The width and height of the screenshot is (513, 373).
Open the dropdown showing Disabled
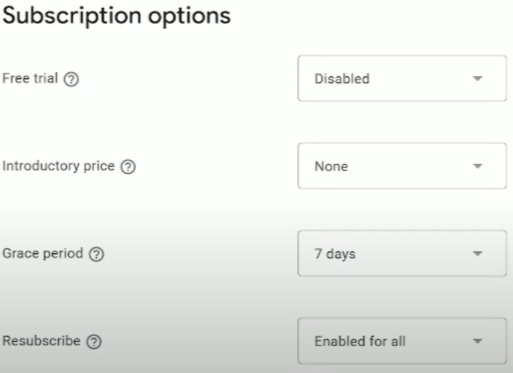402,78
